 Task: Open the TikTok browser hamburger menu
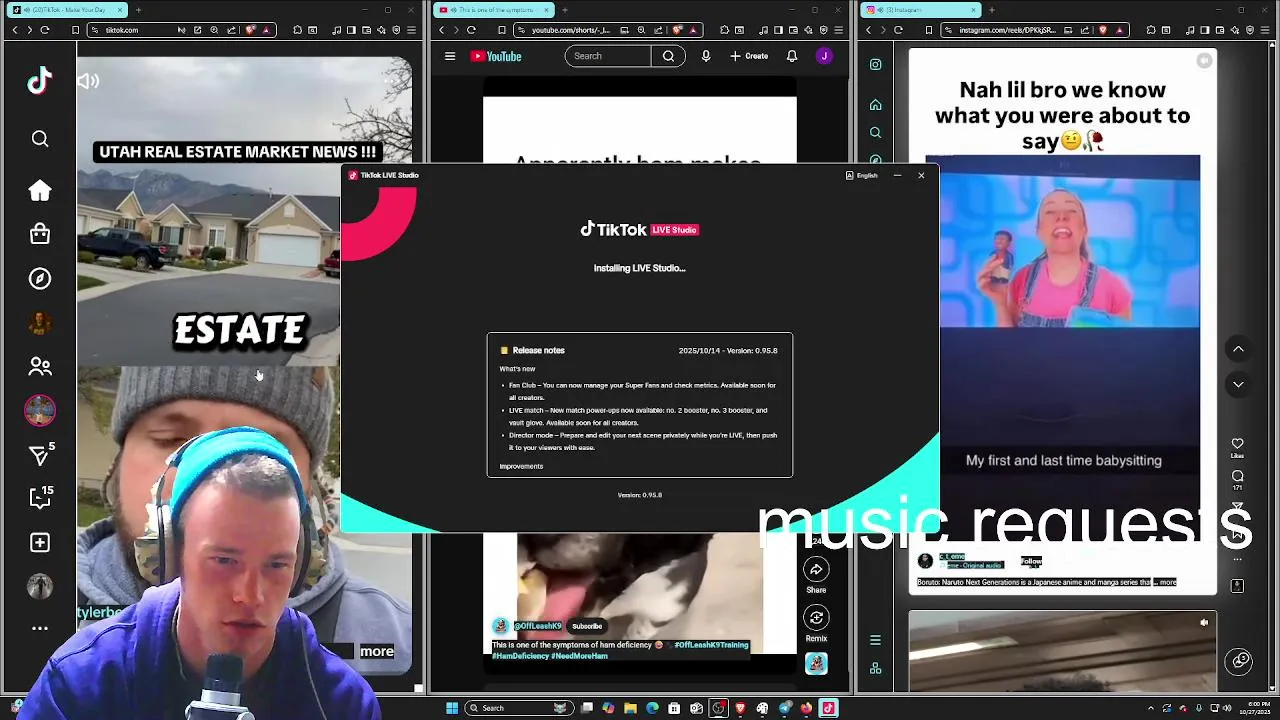pos(411,30)
